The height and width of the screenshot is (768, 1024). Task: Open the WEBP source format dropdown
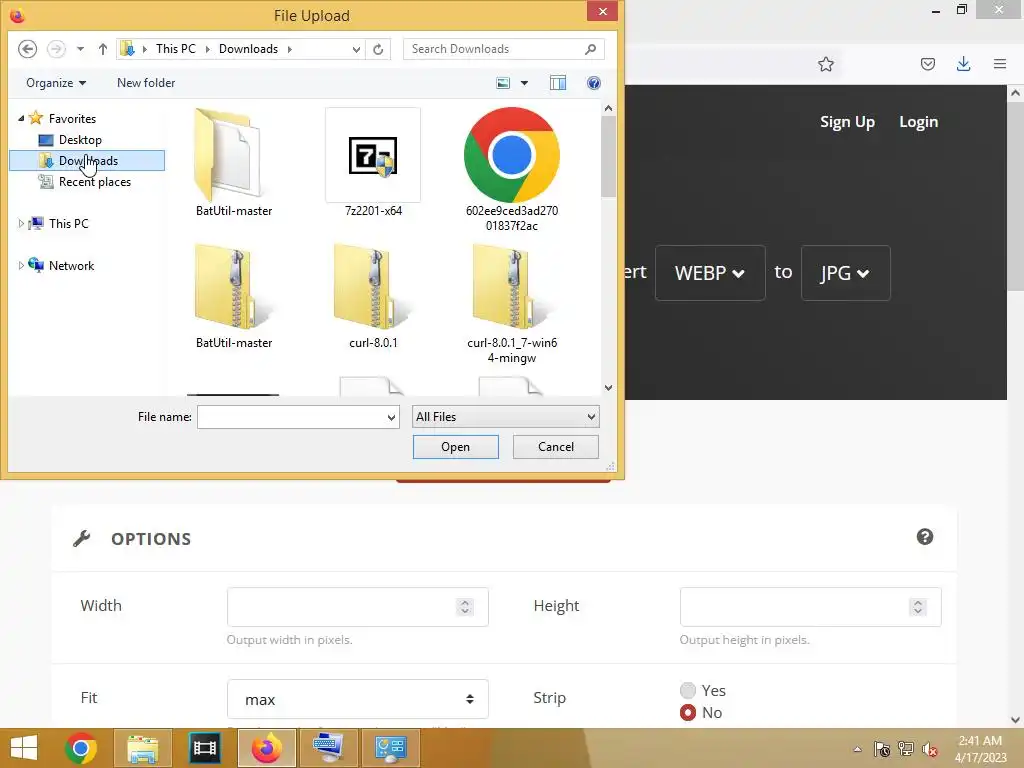(x=710, y=273)
